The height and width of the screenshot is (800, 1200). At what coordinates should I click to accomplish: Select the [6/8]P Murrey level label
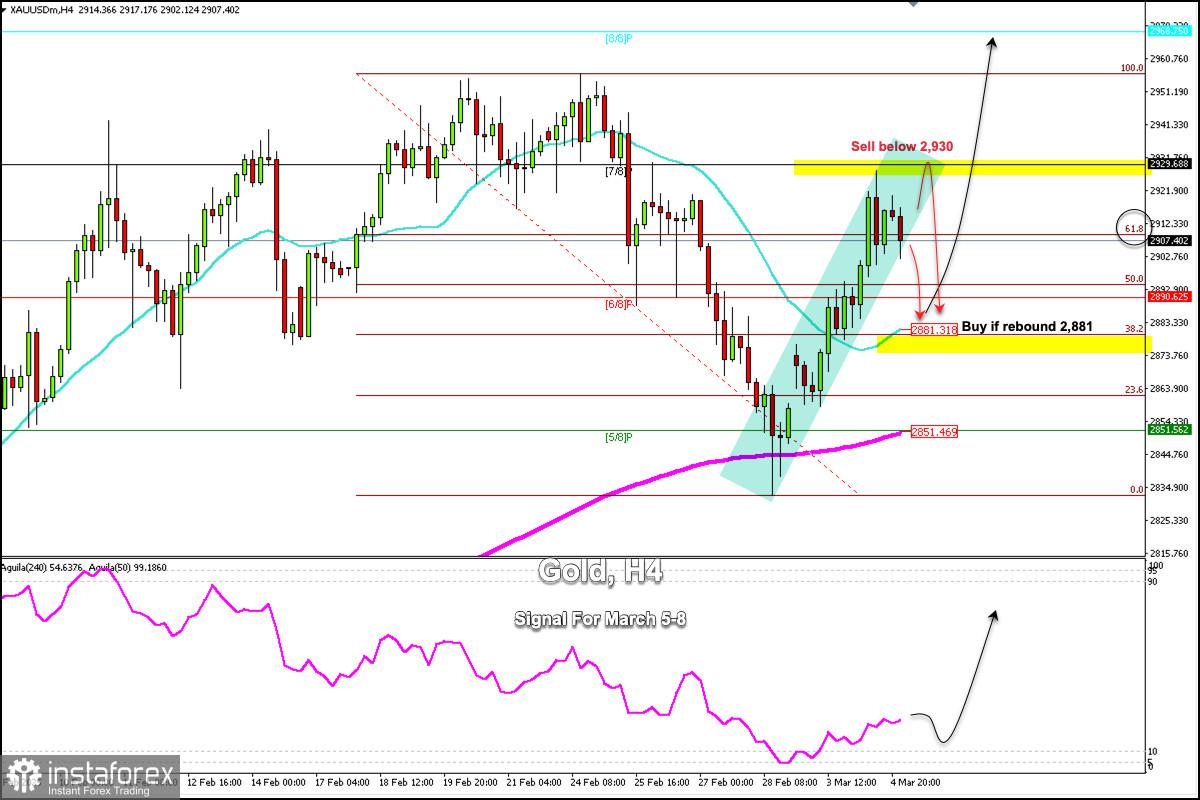tap(620, 304)
